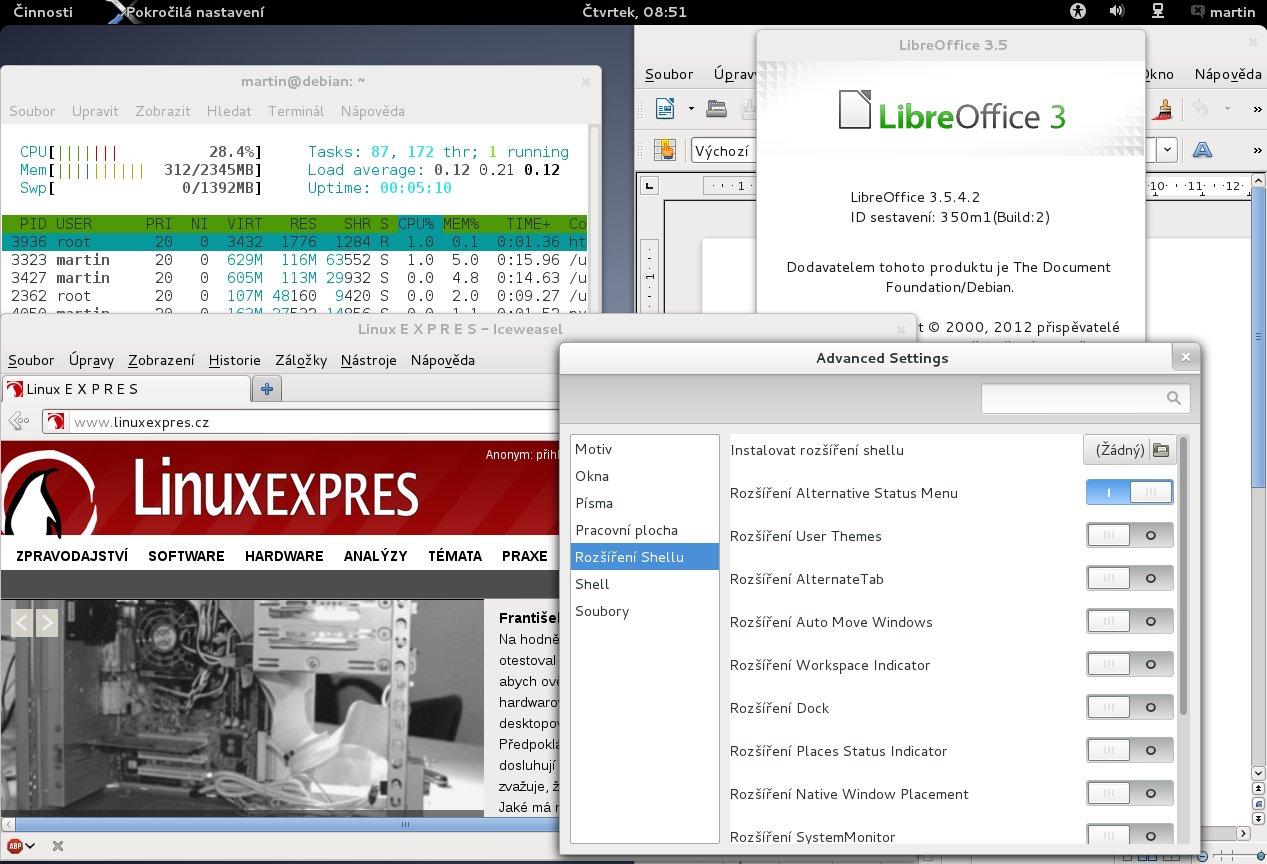Viewport: 1267px width, 864px height.
Task: Click the search field in Advanced Settings
Action: [x=1085, y=398]
